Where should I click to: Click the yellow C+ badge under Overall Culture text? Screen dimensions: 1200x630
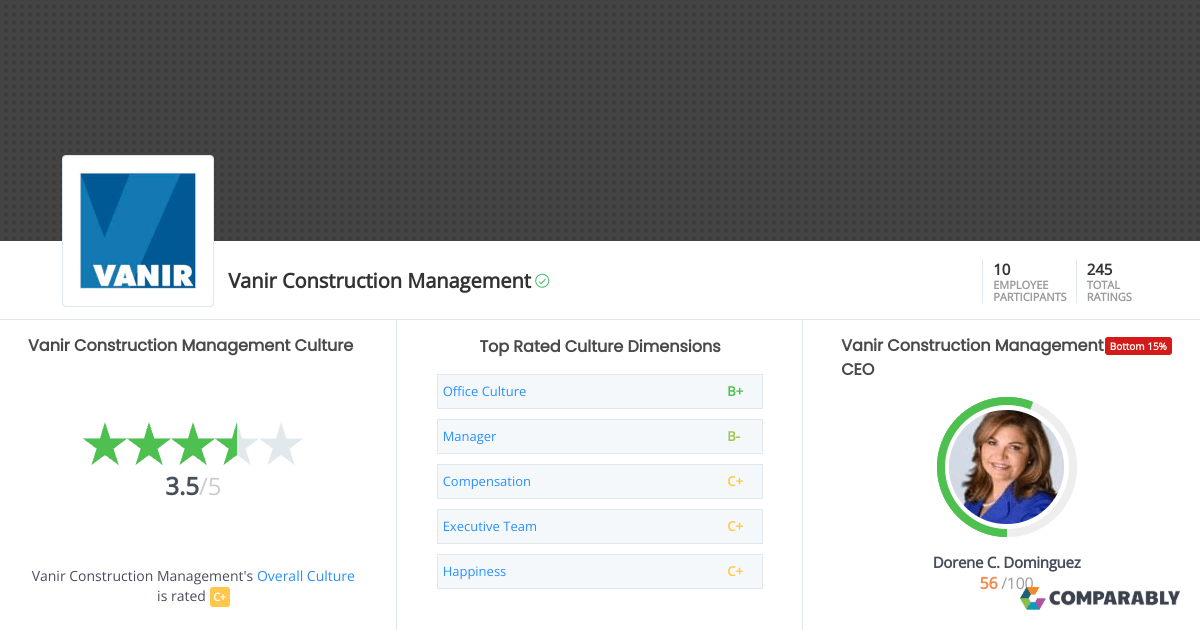click(x=218, y=597)
